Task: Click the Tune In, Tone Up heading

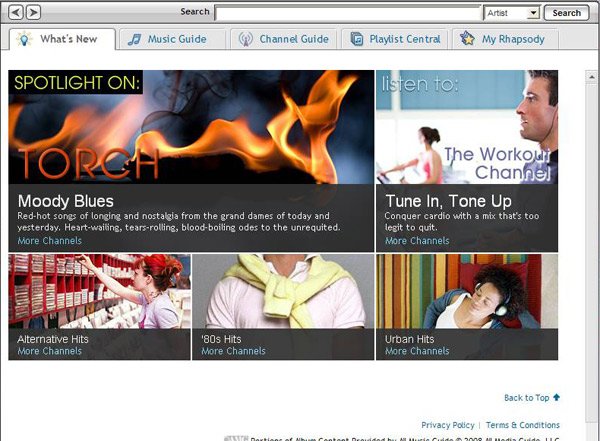Action: coord(448,201)
